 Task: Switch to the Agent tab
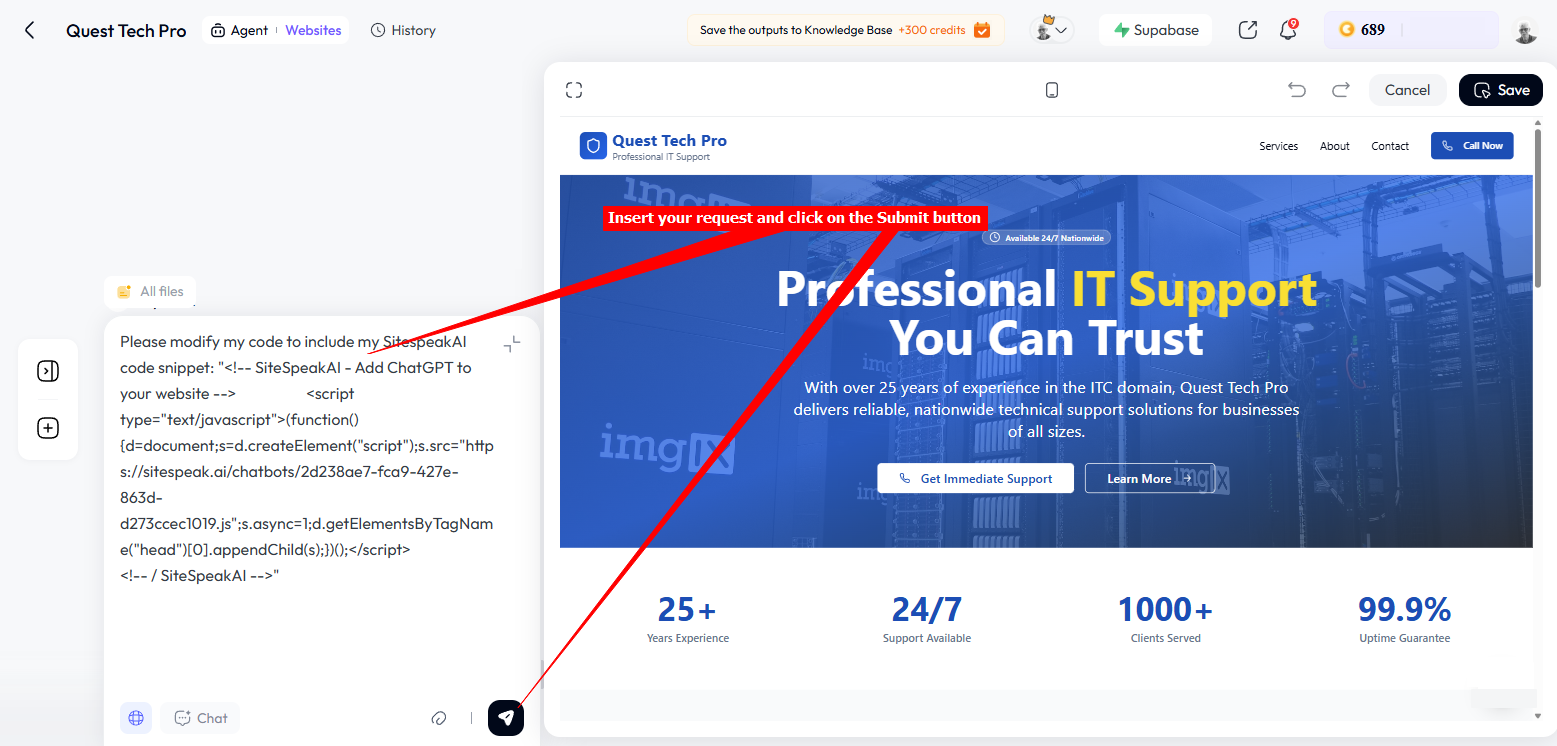(239, 30)
